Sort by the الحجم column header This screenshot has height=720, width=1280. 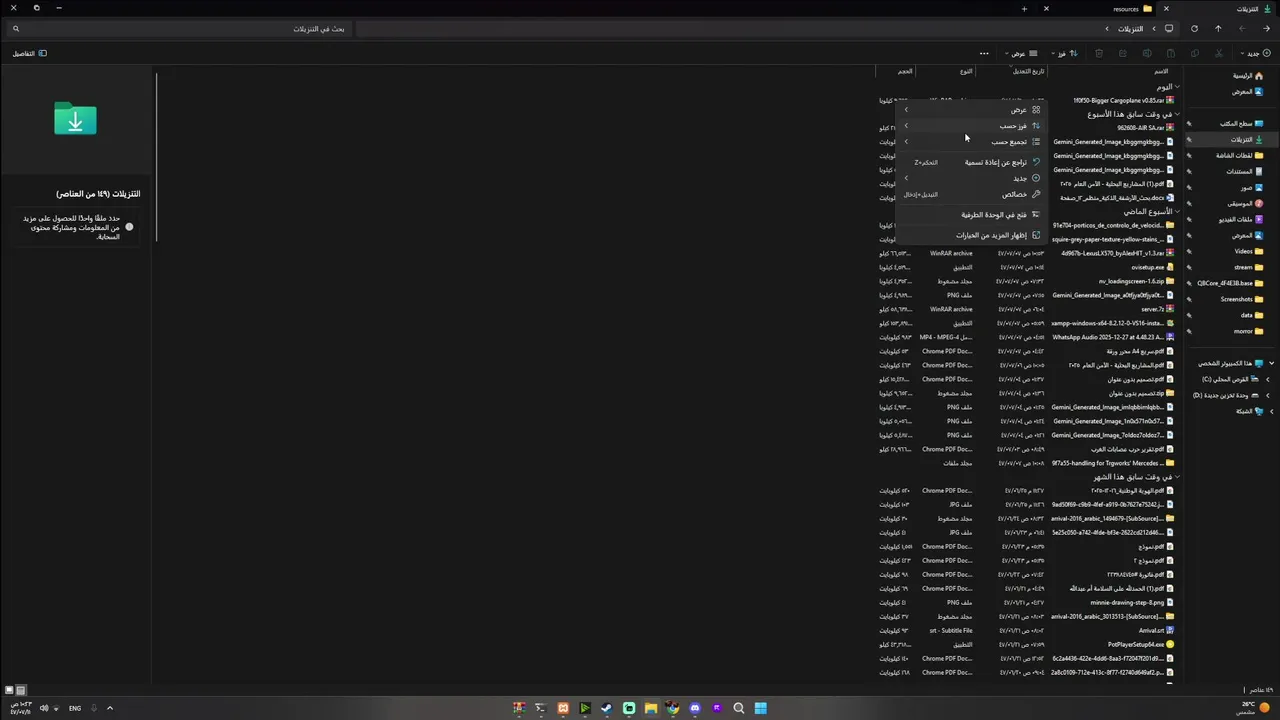tap(904, 71)
